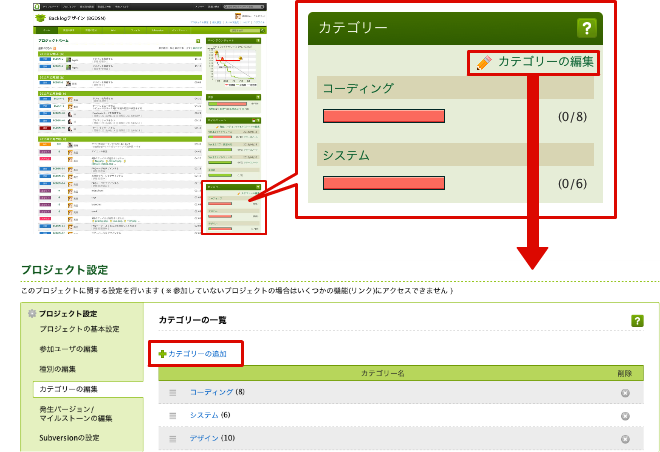The width and height of the screenshot is (660, 452).
Task: Click the プロジェクト設定 page heading
Action: pos(64,270)
